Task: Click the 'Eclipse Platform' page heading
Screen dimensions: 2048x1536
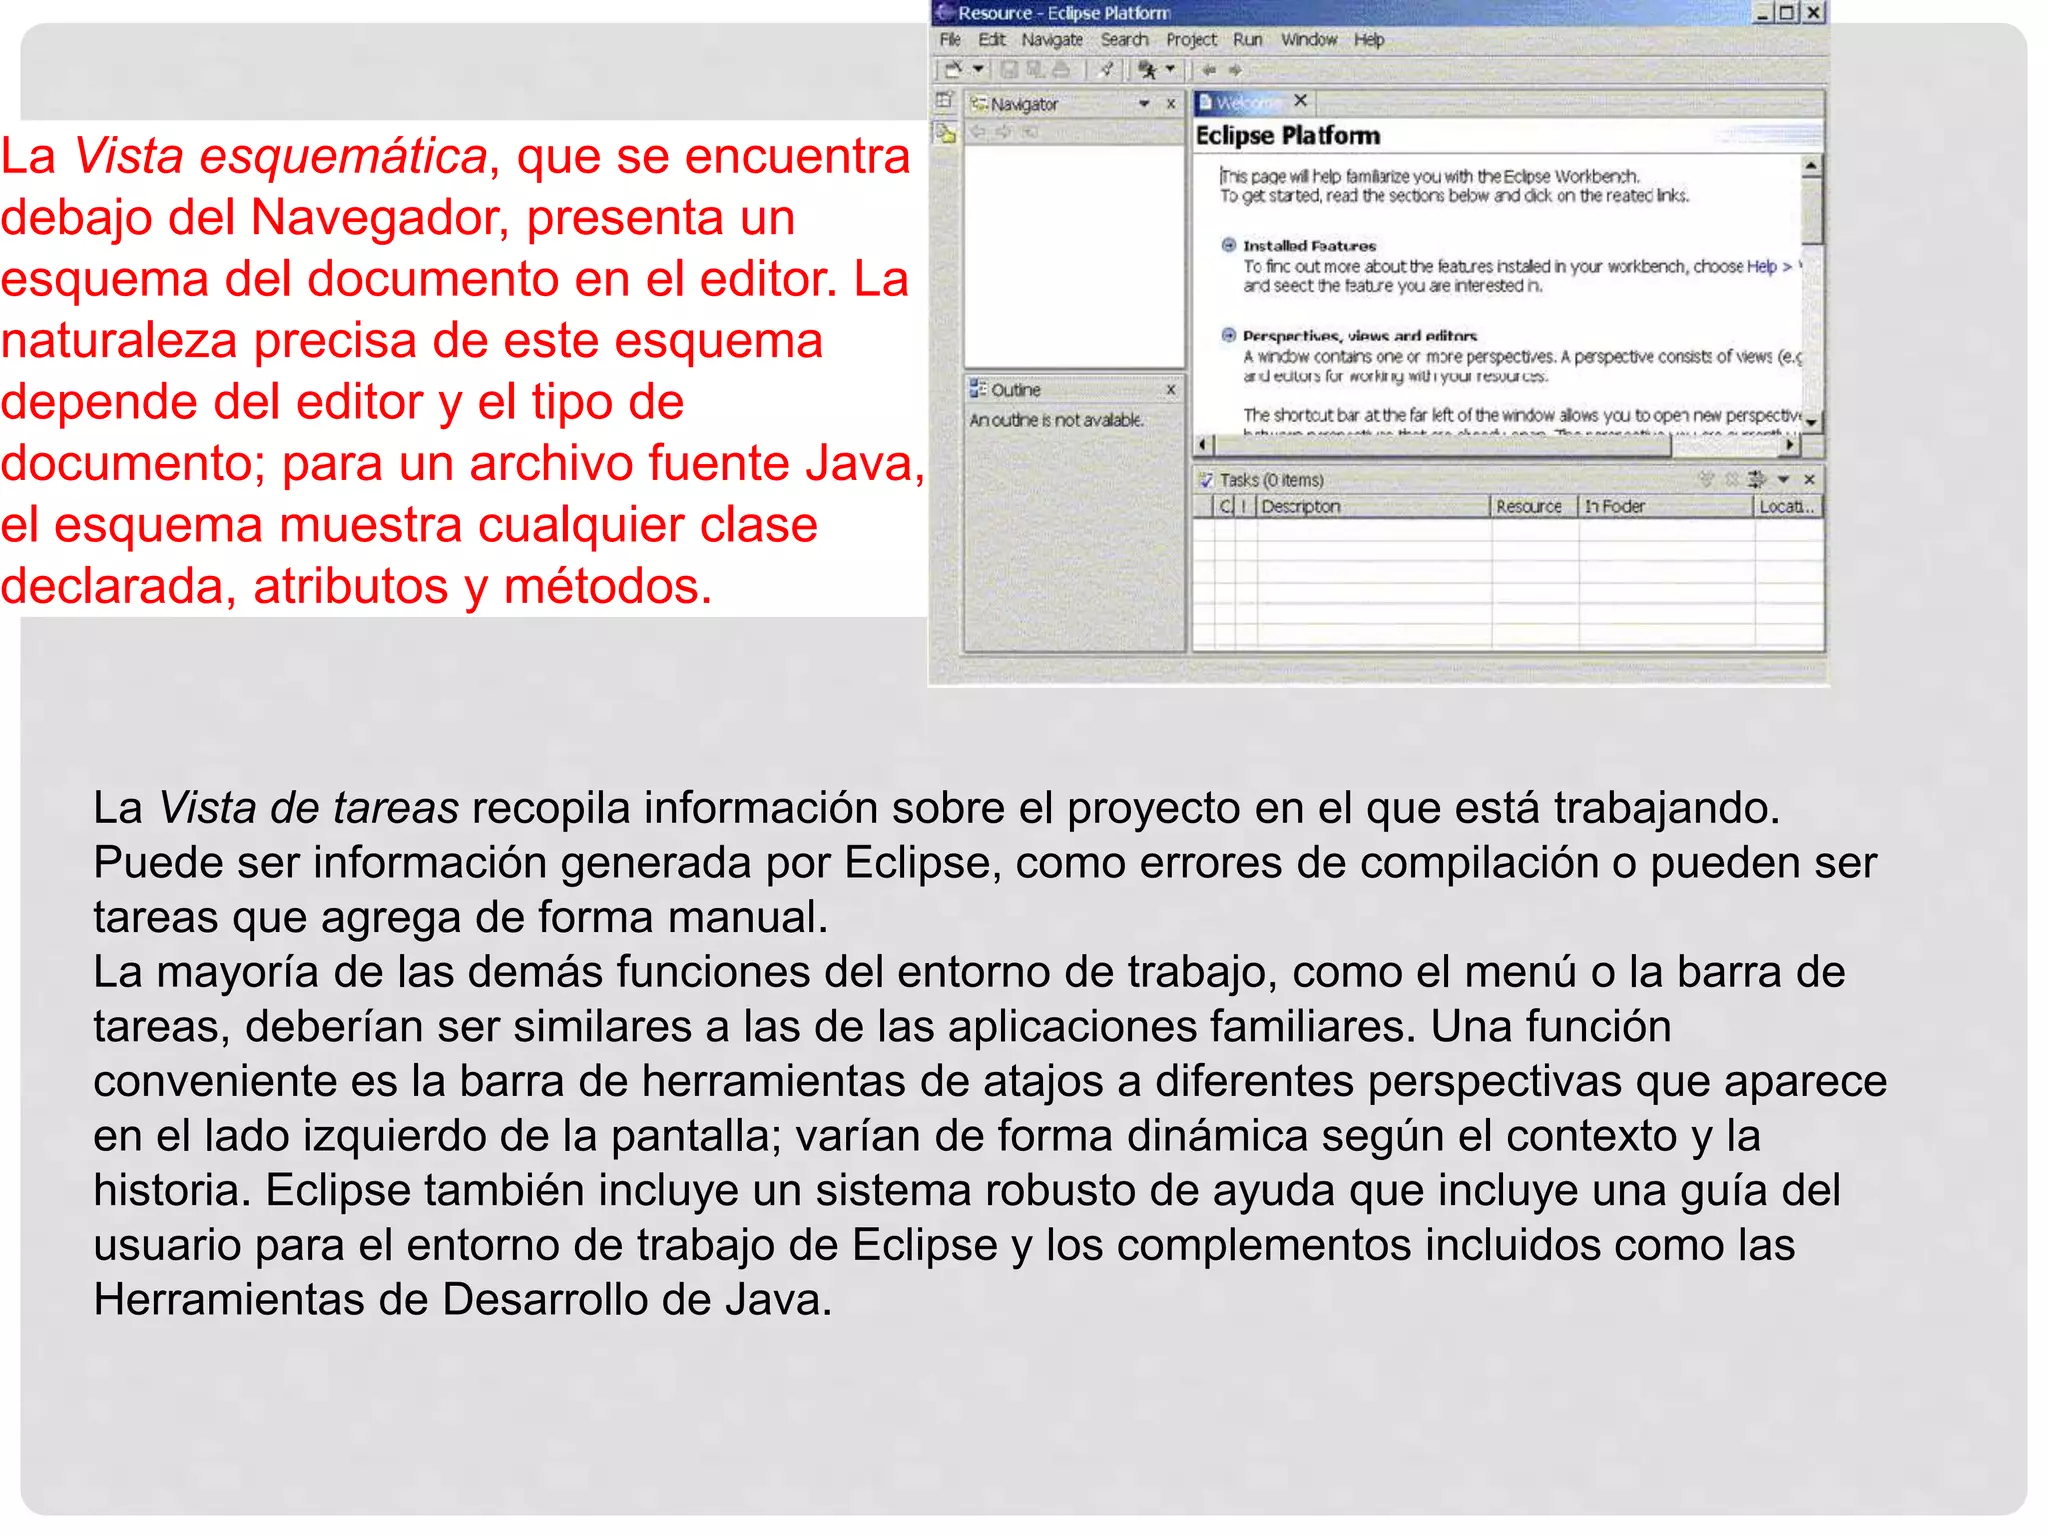Action: [1288, 136]
